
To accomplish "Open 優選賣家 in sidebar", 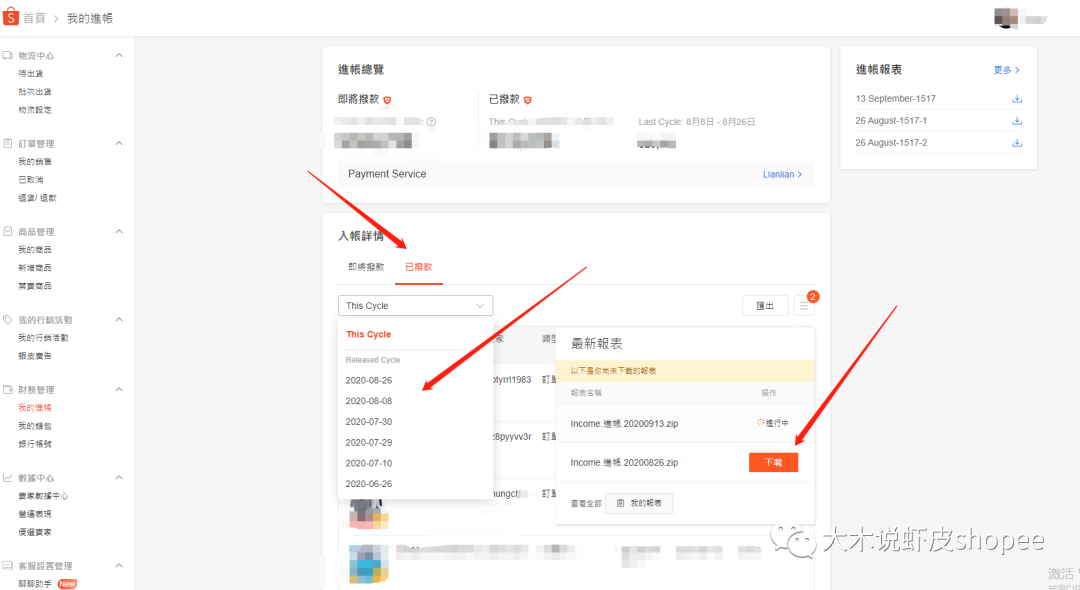I will [35, 532].
